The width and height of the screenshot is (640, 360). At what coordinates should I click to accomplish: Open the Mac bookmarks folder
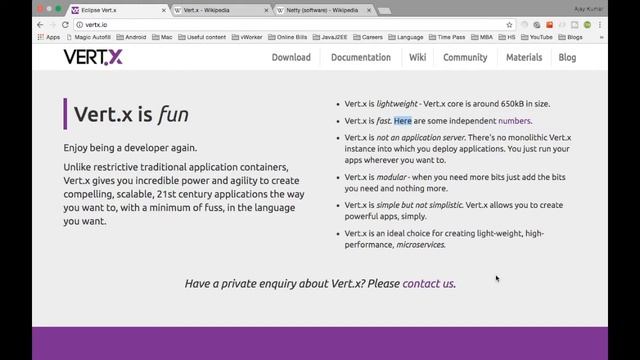[x=162, y=37]
